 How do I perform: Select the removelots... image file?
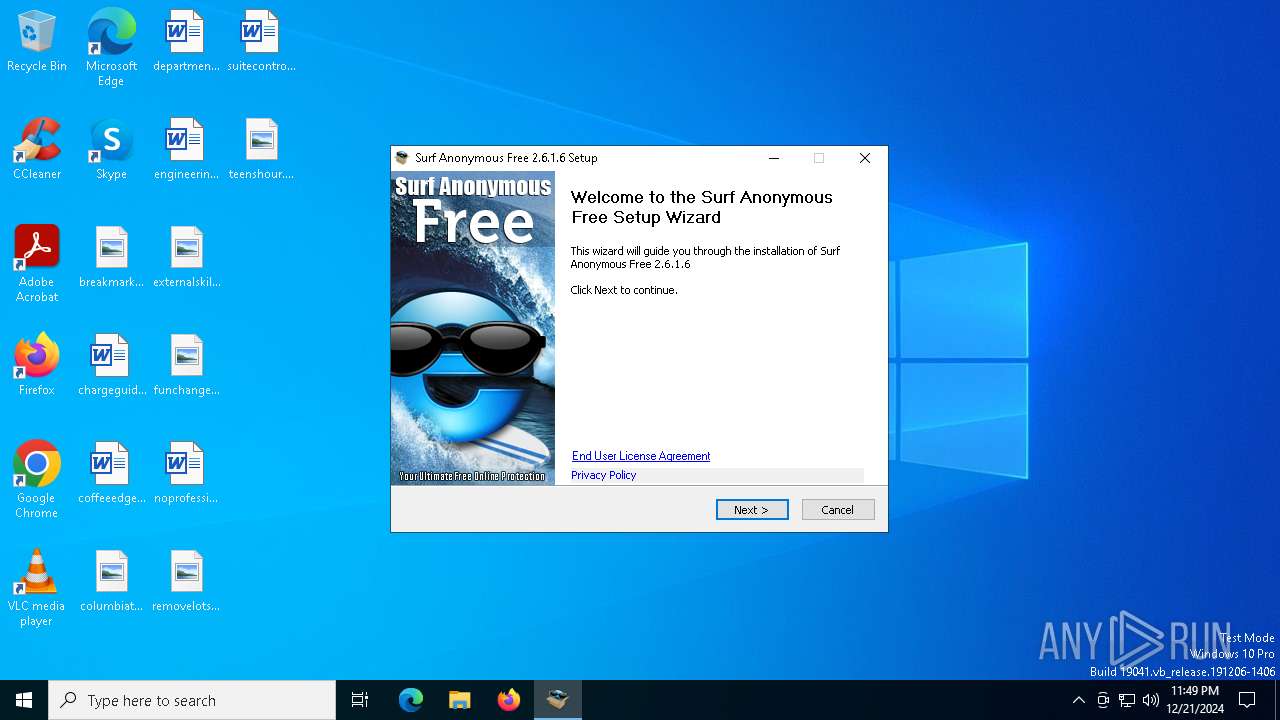(186, 581)
